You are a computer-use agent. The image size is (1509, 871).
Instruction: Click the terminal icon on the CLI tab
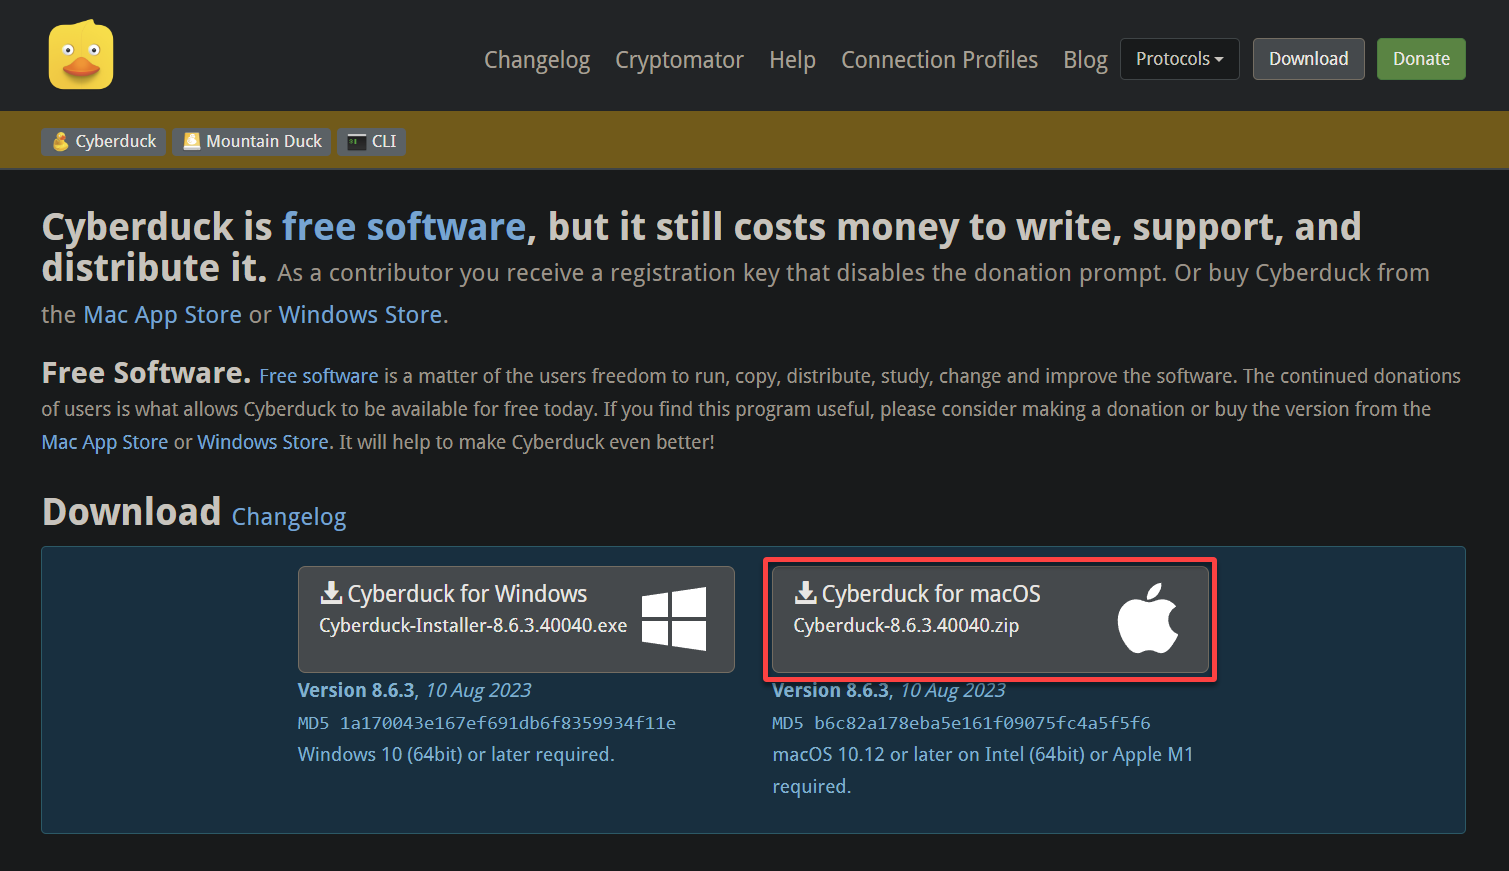point(356,142)
